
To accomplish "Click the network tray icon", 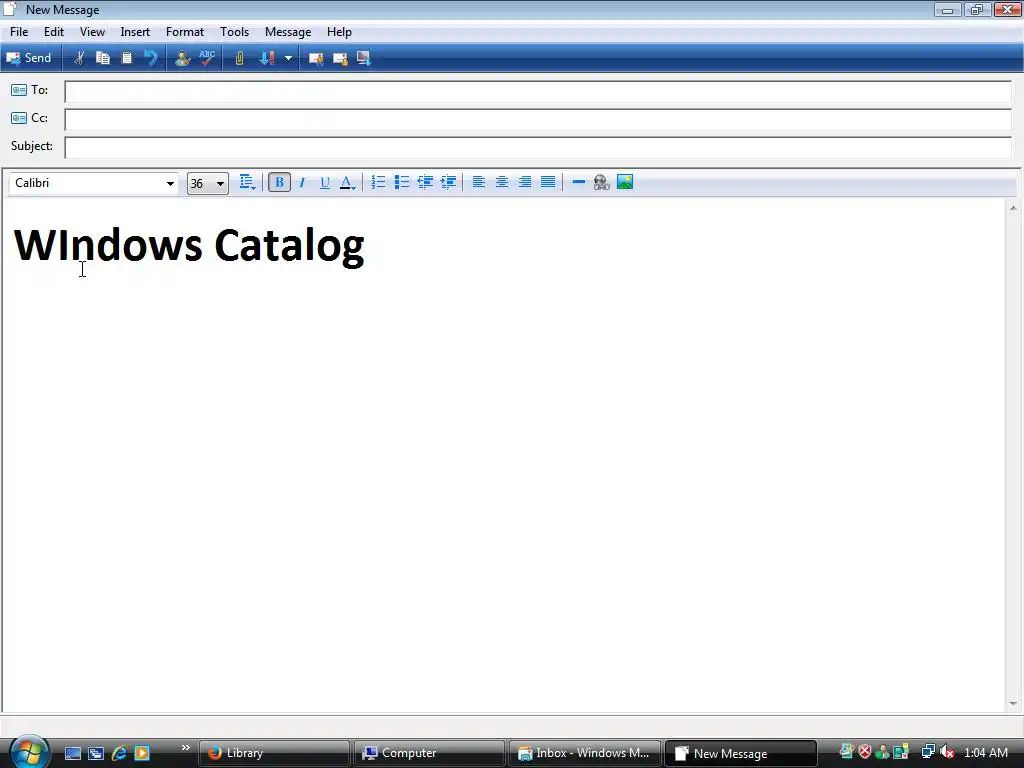I will point(928,752).
